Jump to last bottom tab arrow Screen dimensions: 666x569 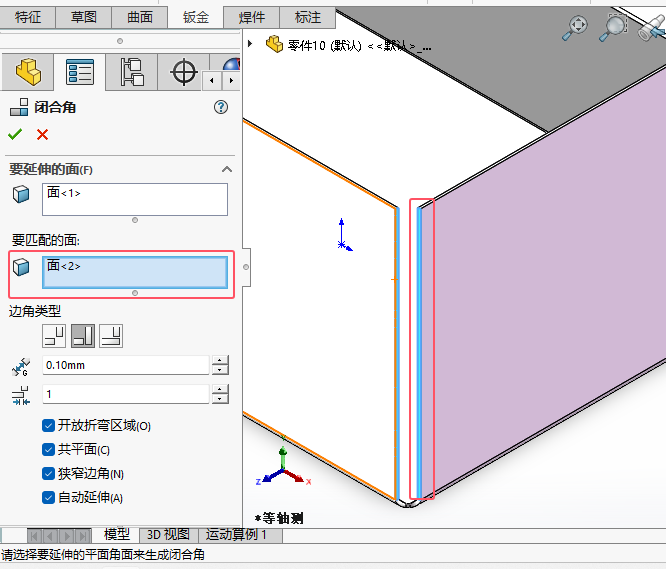point(83,536)
